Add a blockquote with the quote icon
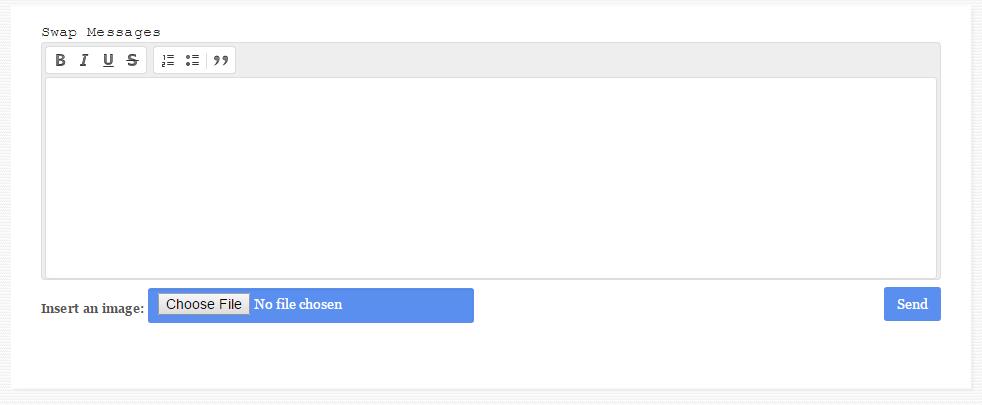 (x=220, y=60)
